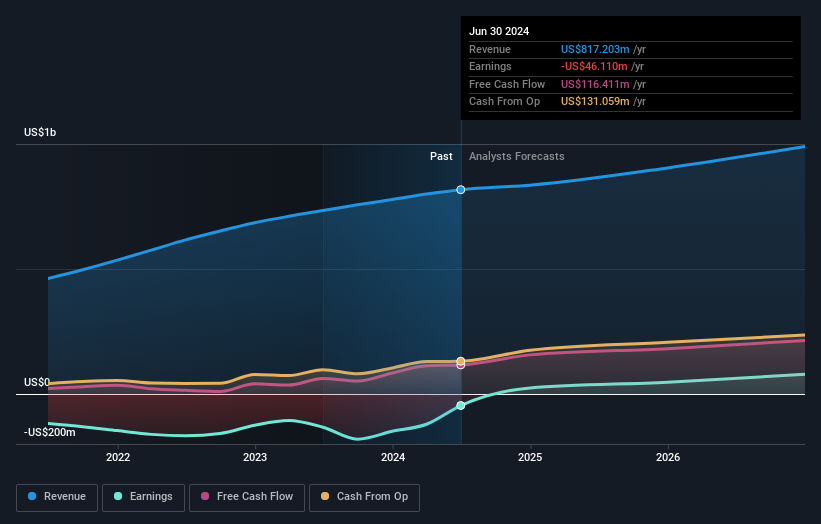Screen dimensions: 821x524
Task: Toggle the Revenue legend button
Action: pyautogui.click(x=57, y=497)
